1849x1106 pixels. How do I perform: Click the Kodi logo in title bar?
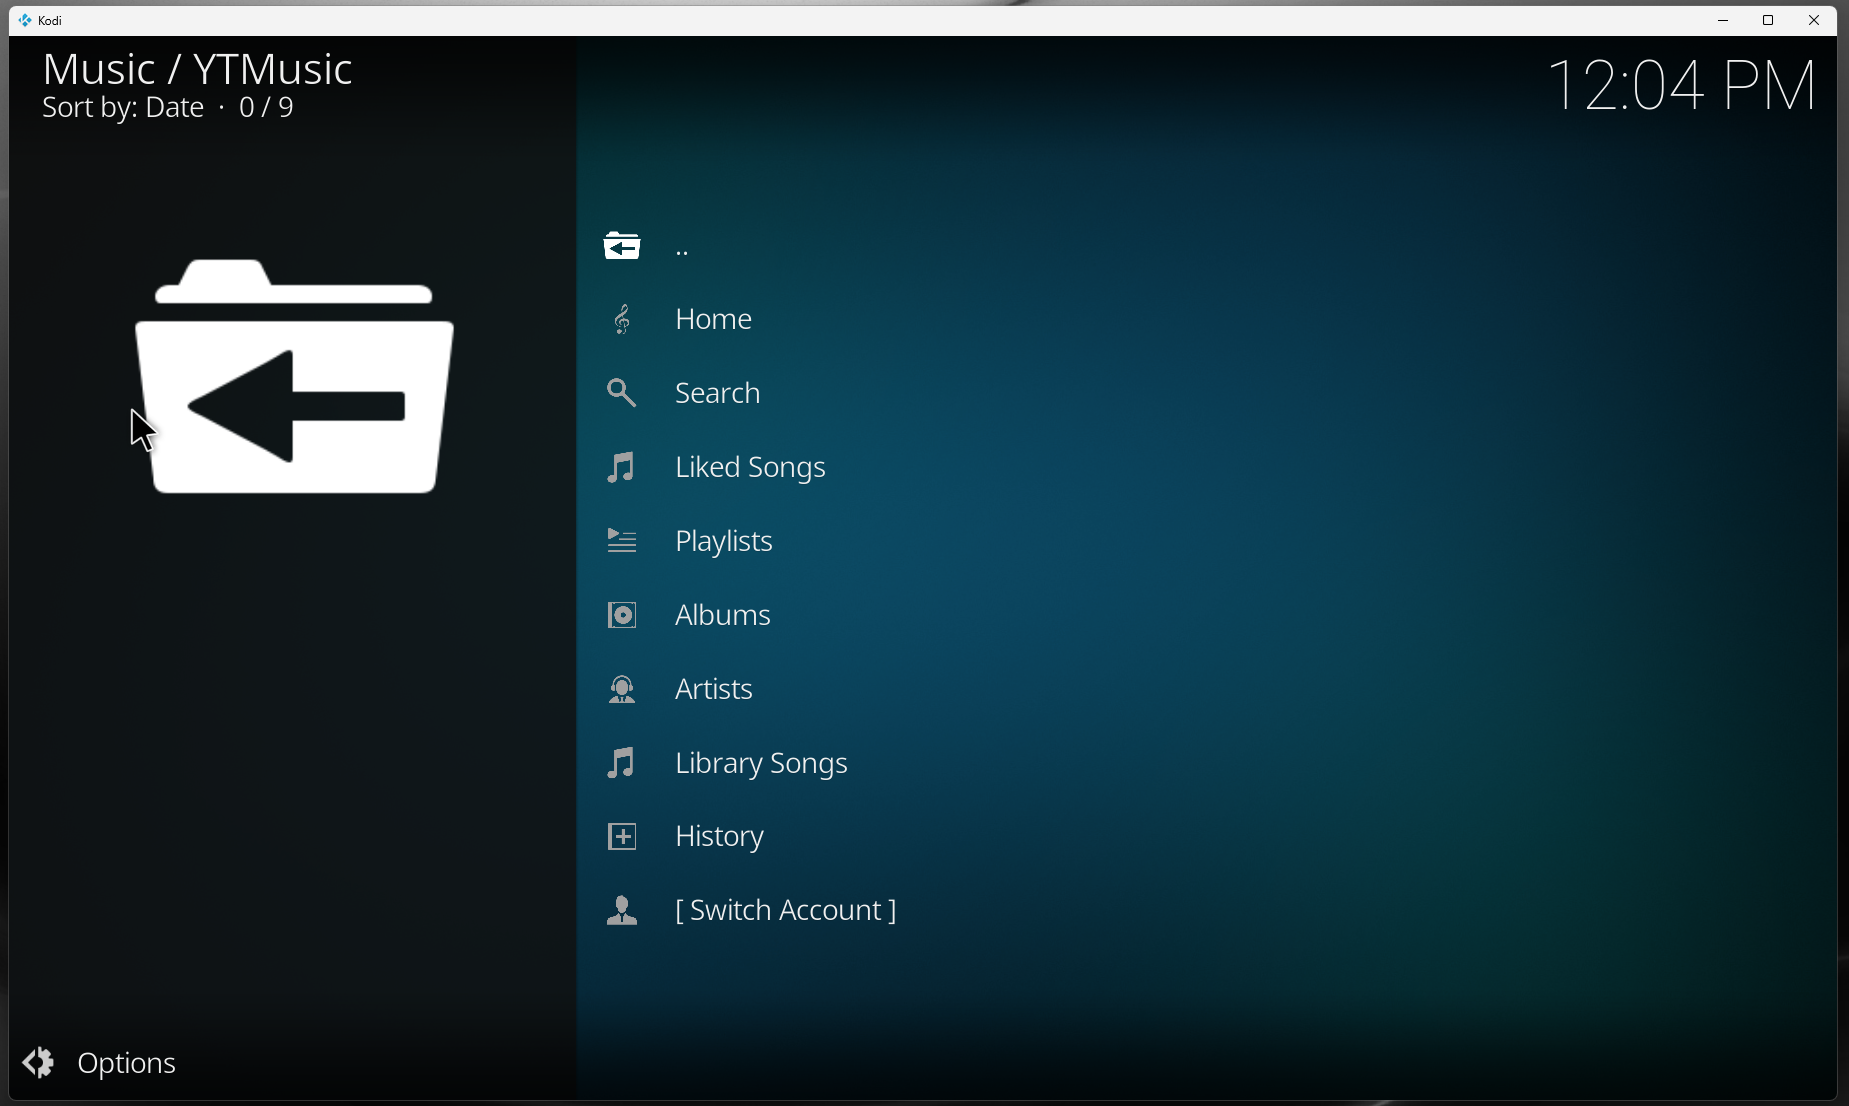click(25, 20)
